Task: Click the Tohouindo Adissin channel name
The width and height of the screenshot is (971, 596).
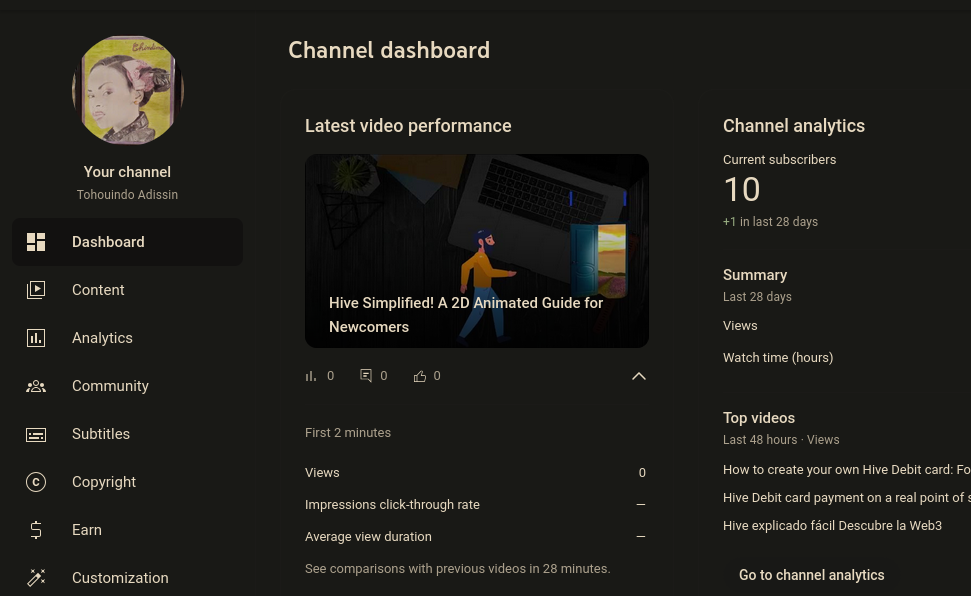Action: tap(127, 195)
